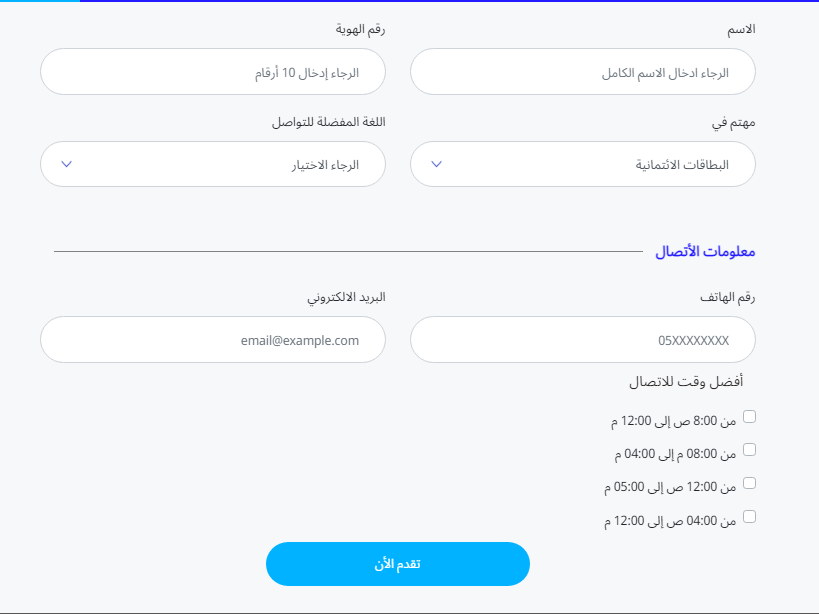Click the 'رقم الهاتف' field label
The height and width of the screenshot is (614, 819).
[728, 297]
